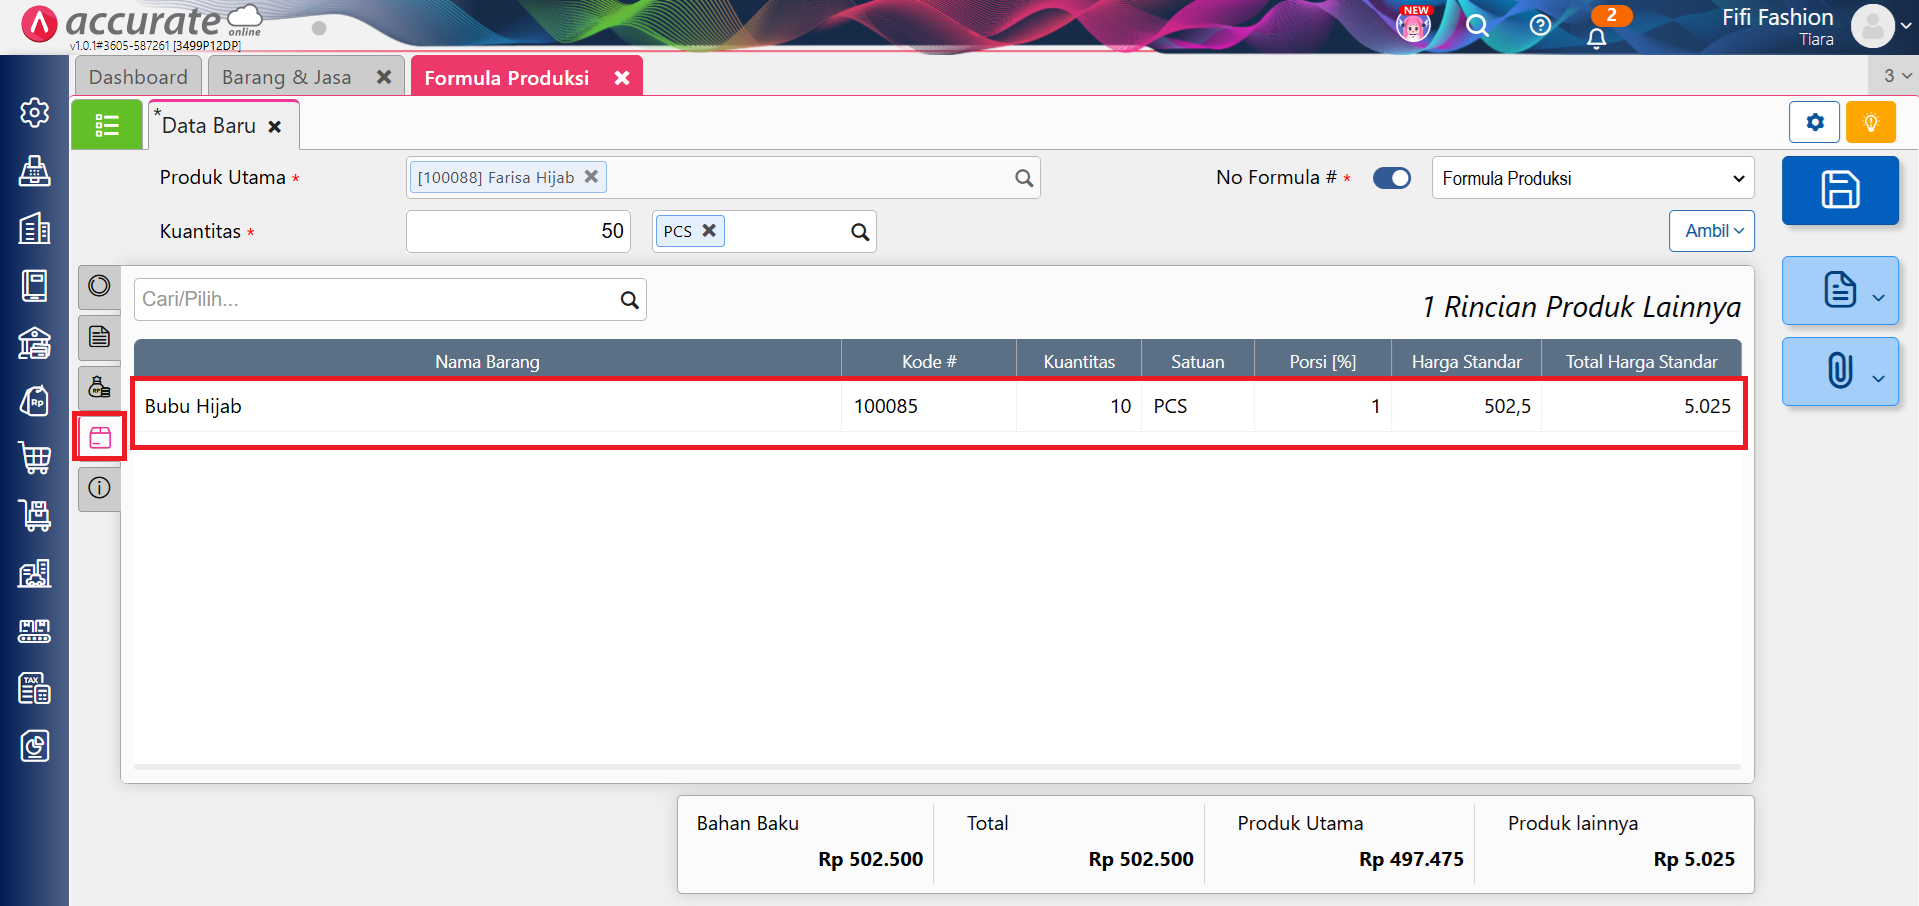Click the list view green button
1919x906 pixels.
[107, 125]
